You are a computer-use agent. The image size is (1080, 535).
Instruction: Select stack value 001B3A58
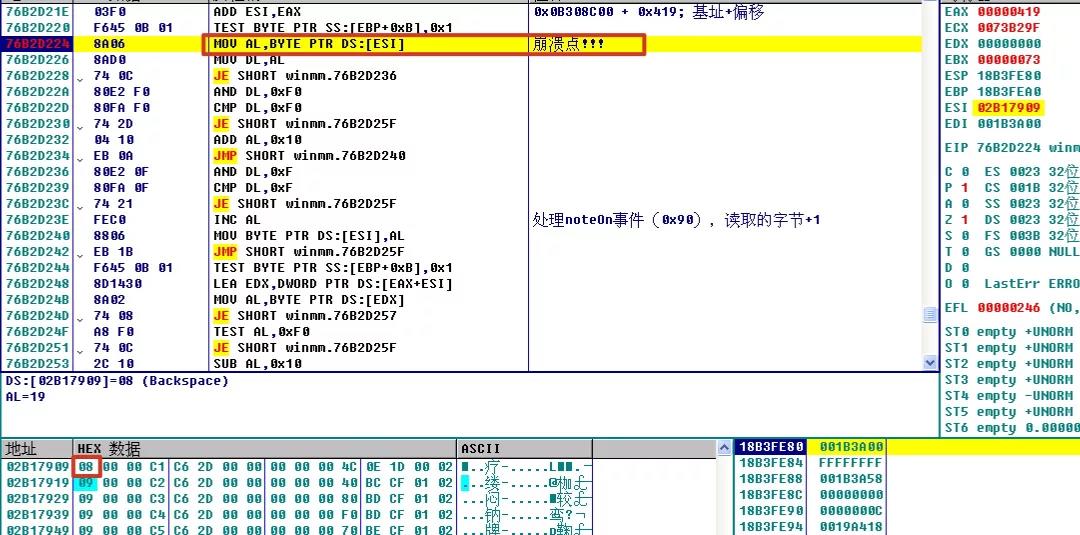(853, 479)
